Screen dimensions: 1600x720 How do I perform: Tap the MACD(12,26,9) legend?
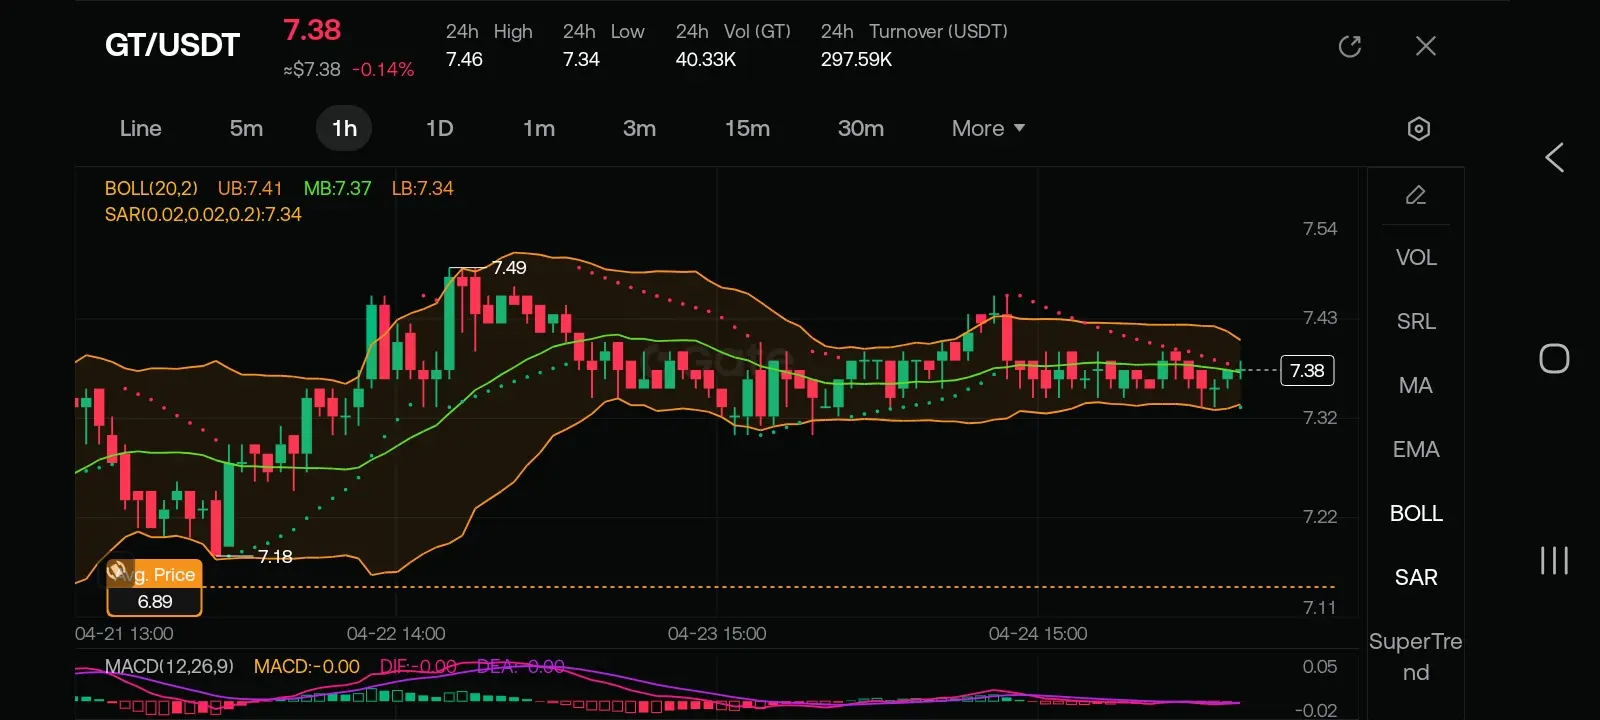click(169, 666)
